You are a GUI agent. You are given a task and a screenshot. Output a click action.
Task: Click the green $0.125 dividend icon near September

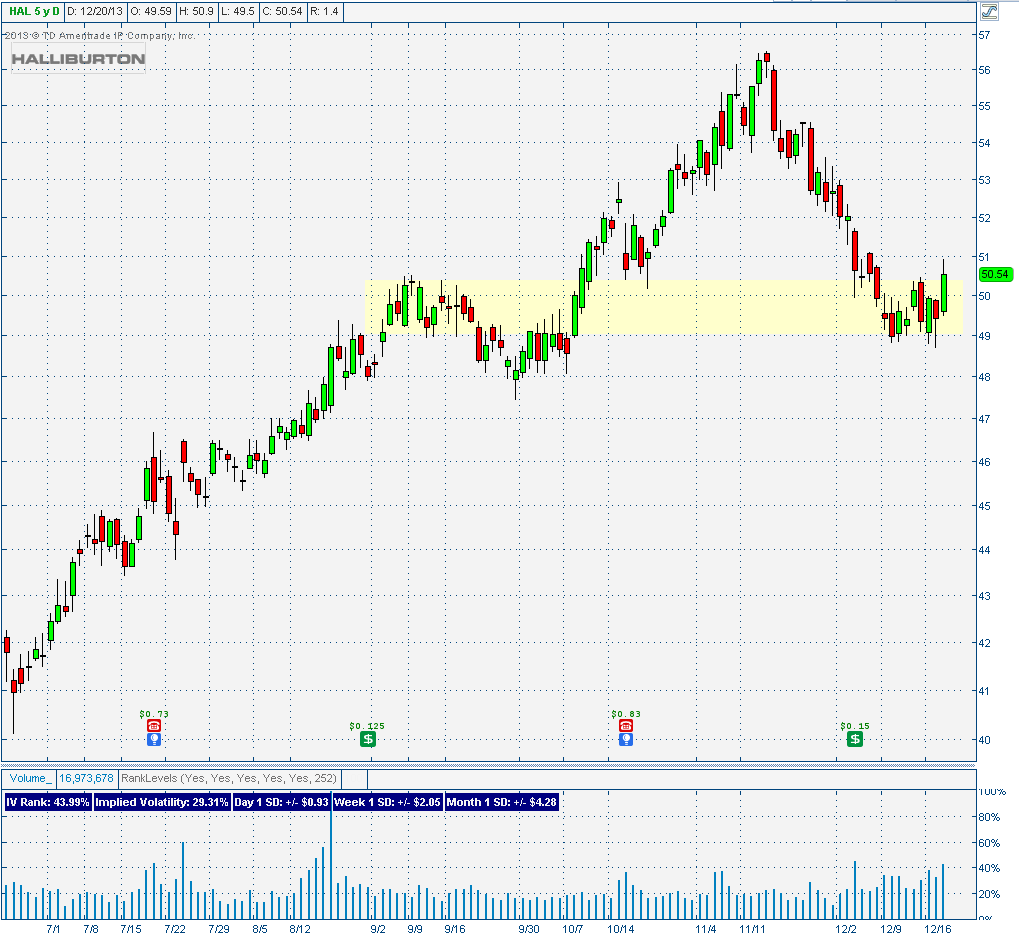[x=367, y=739]
